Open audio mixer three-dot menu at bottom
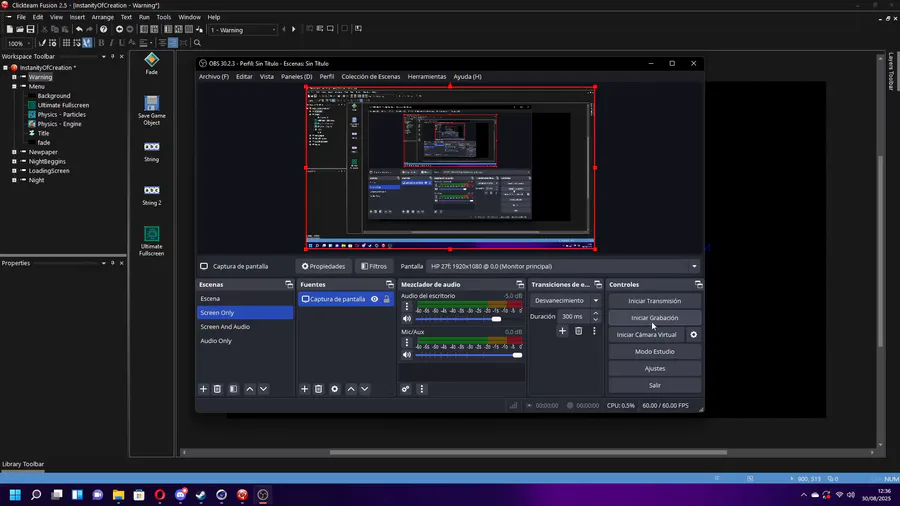The image size is (900, 506). 422,389
